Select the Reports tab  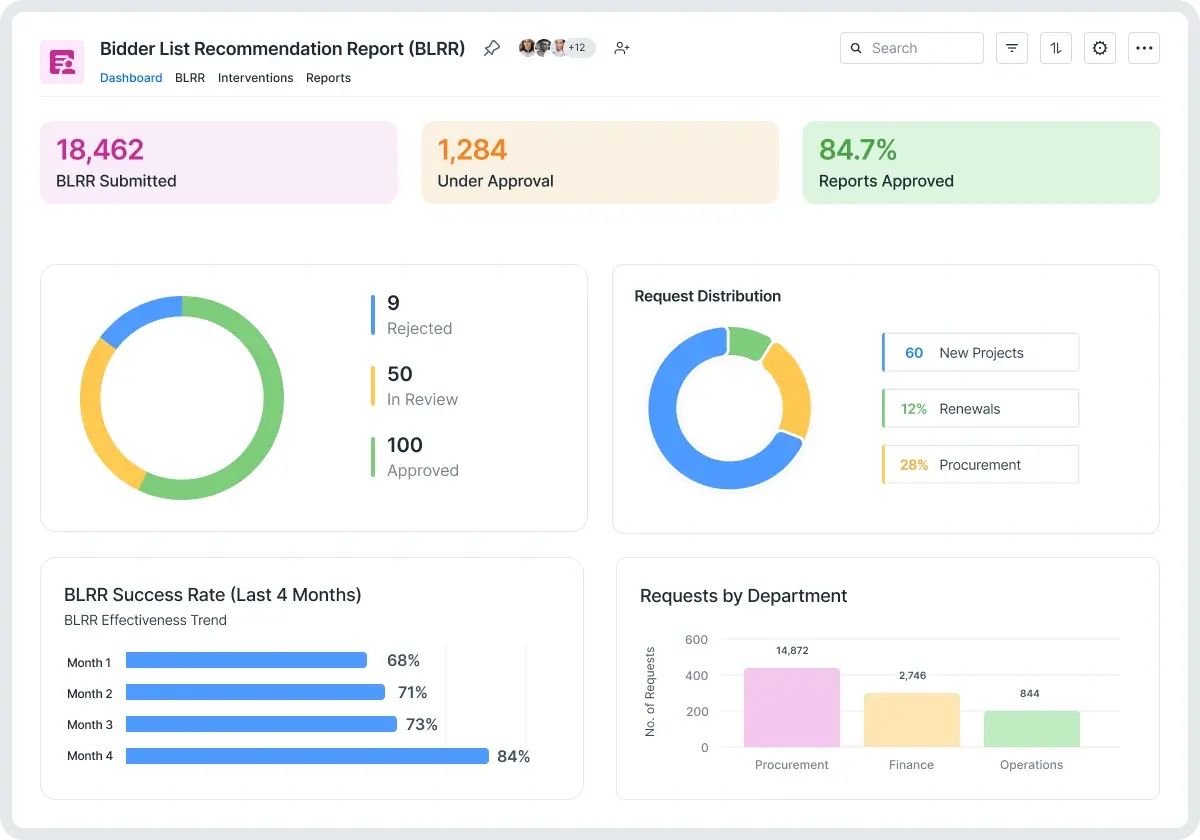point(328,78)
